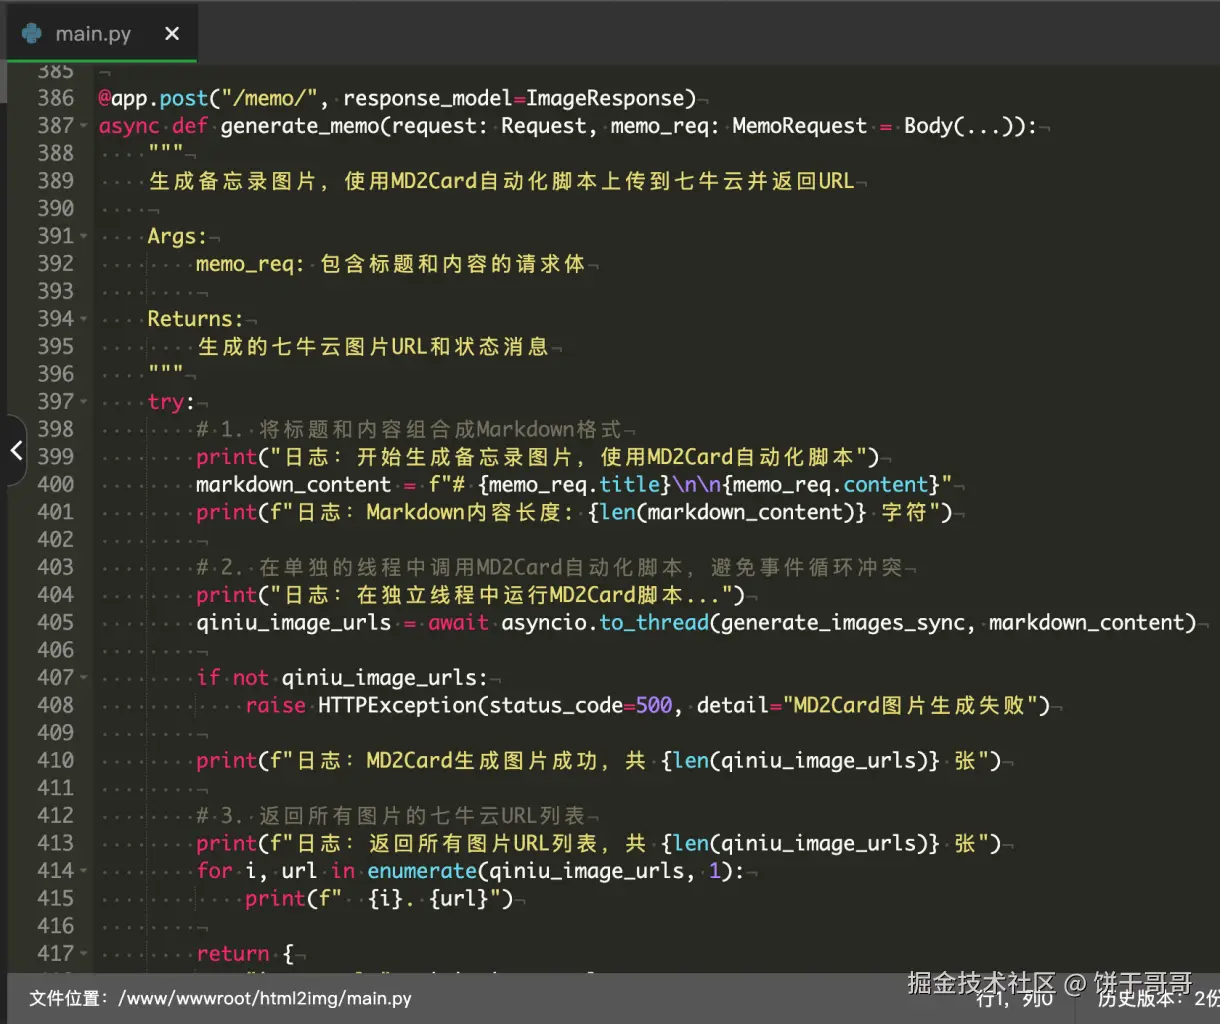Viewport: 1220px width, 1024px height.
Task: Open the 历史版本 history versions entry
Action: pyautogui.click(x=1158, y=998)
